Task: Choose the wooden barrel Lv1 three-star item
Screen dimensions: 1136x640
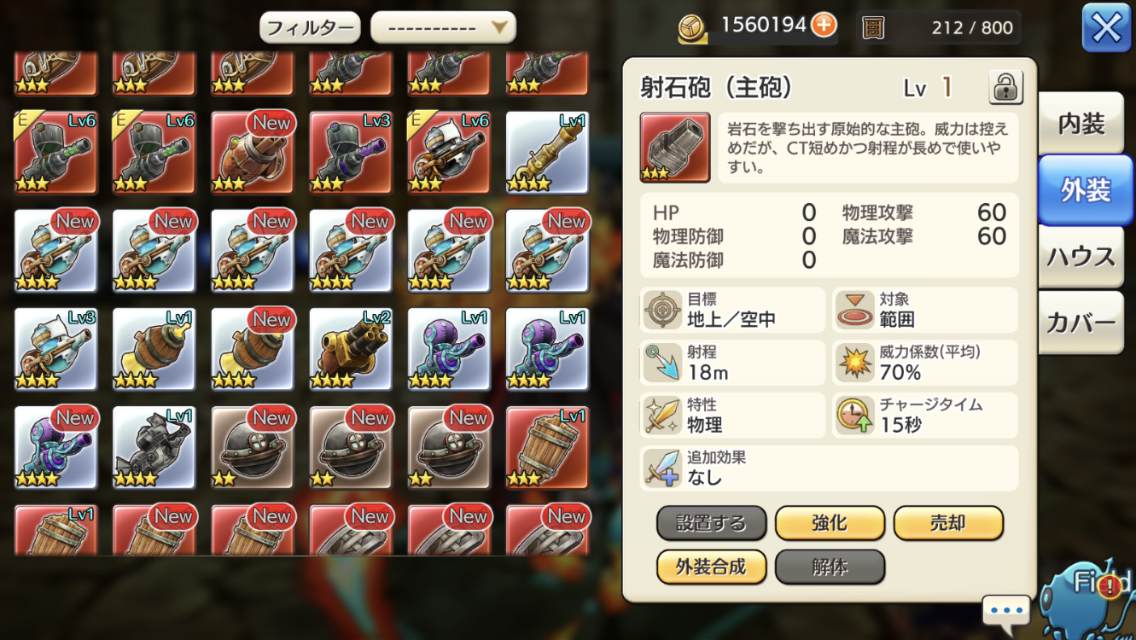Action: [x=547, y=447]
